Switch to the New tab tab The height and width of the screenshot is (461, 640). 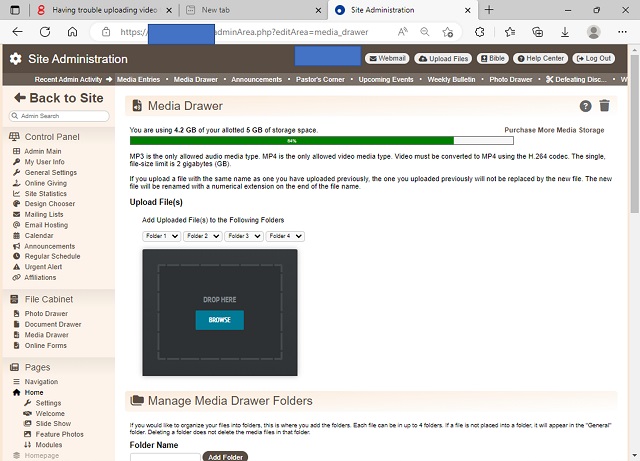click(x=253, y=10)
